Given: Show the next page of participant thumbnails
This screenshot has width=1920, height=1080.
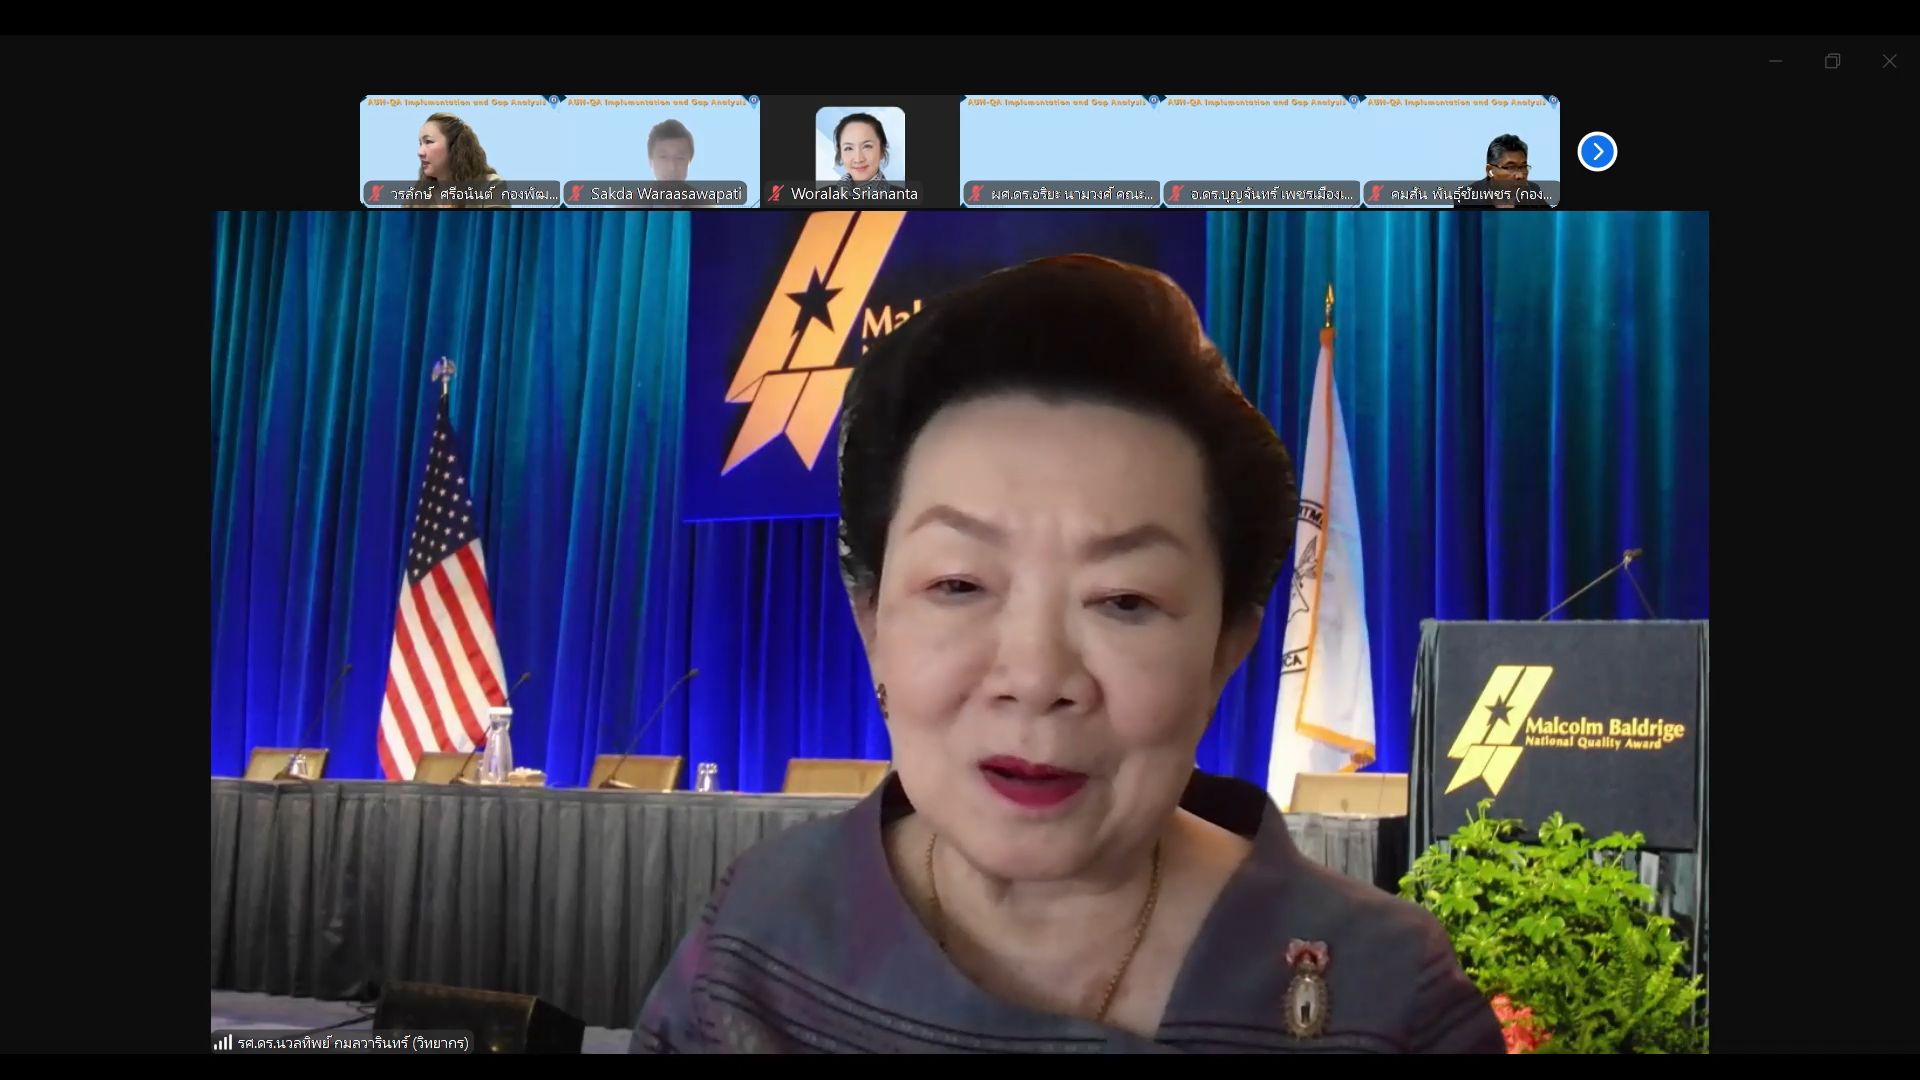Looking at the screenshot, I should coord(1597,152).
